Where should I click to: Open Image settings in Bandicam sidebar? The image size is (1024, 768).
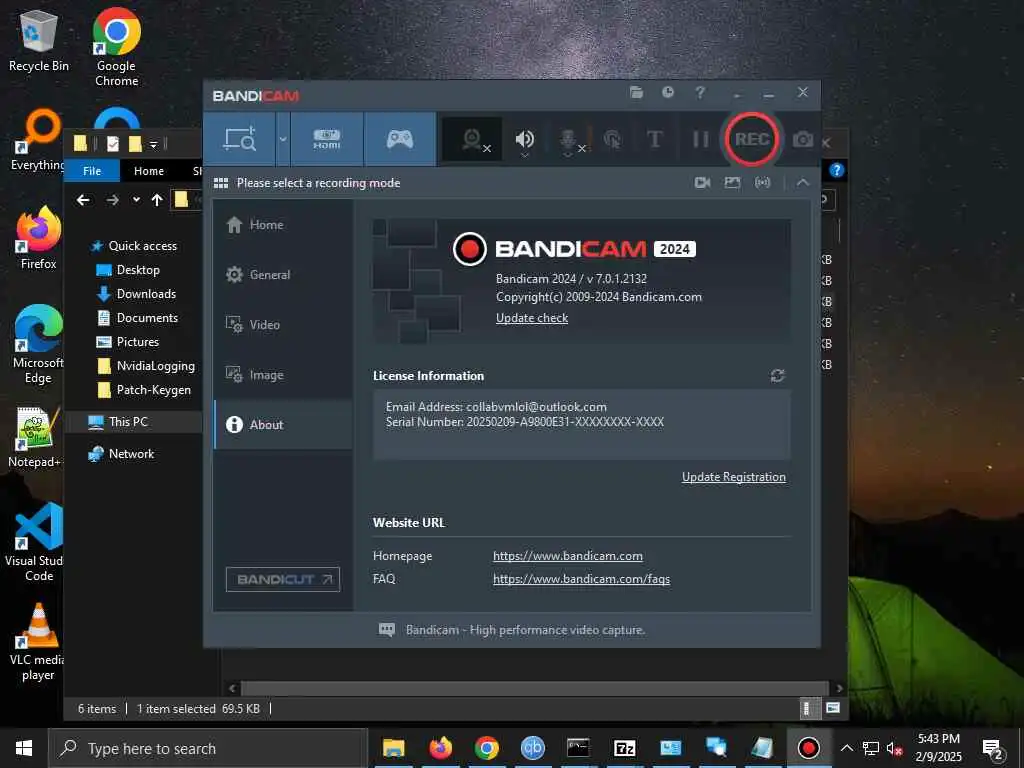point(283,375)
